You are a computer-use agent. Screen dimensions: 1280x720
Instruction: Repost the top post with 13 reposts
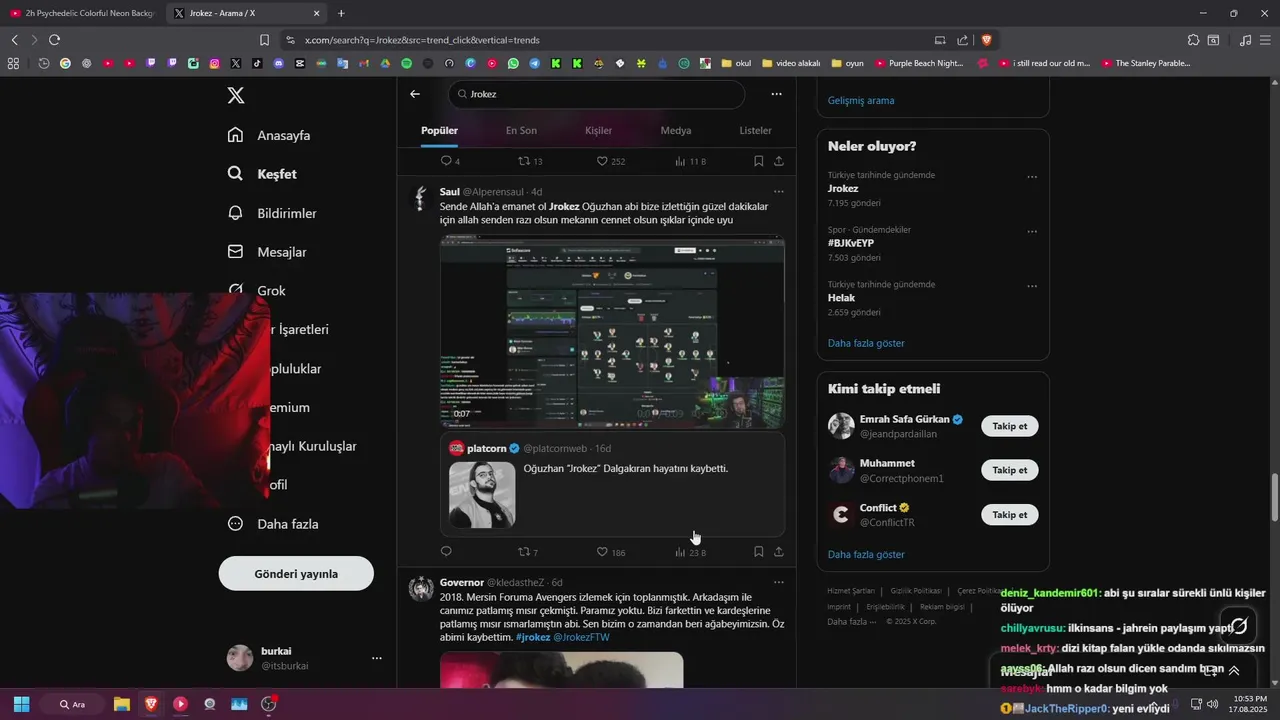pyautogui.click(x=530, y=161)
